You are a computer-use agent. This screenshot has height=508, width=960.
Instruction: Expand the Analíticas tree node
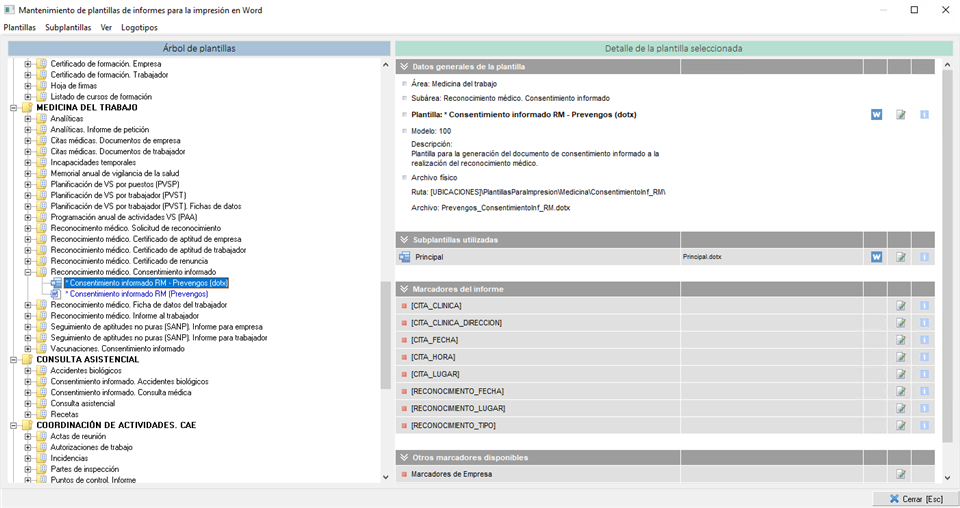click(28, 119)
